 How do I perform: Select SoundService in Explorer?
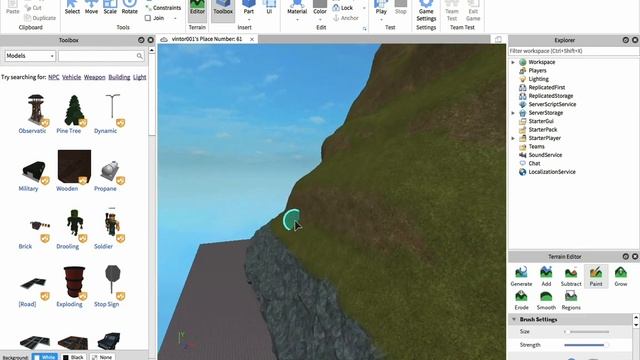pyautogui.click(x=545, y=155)
